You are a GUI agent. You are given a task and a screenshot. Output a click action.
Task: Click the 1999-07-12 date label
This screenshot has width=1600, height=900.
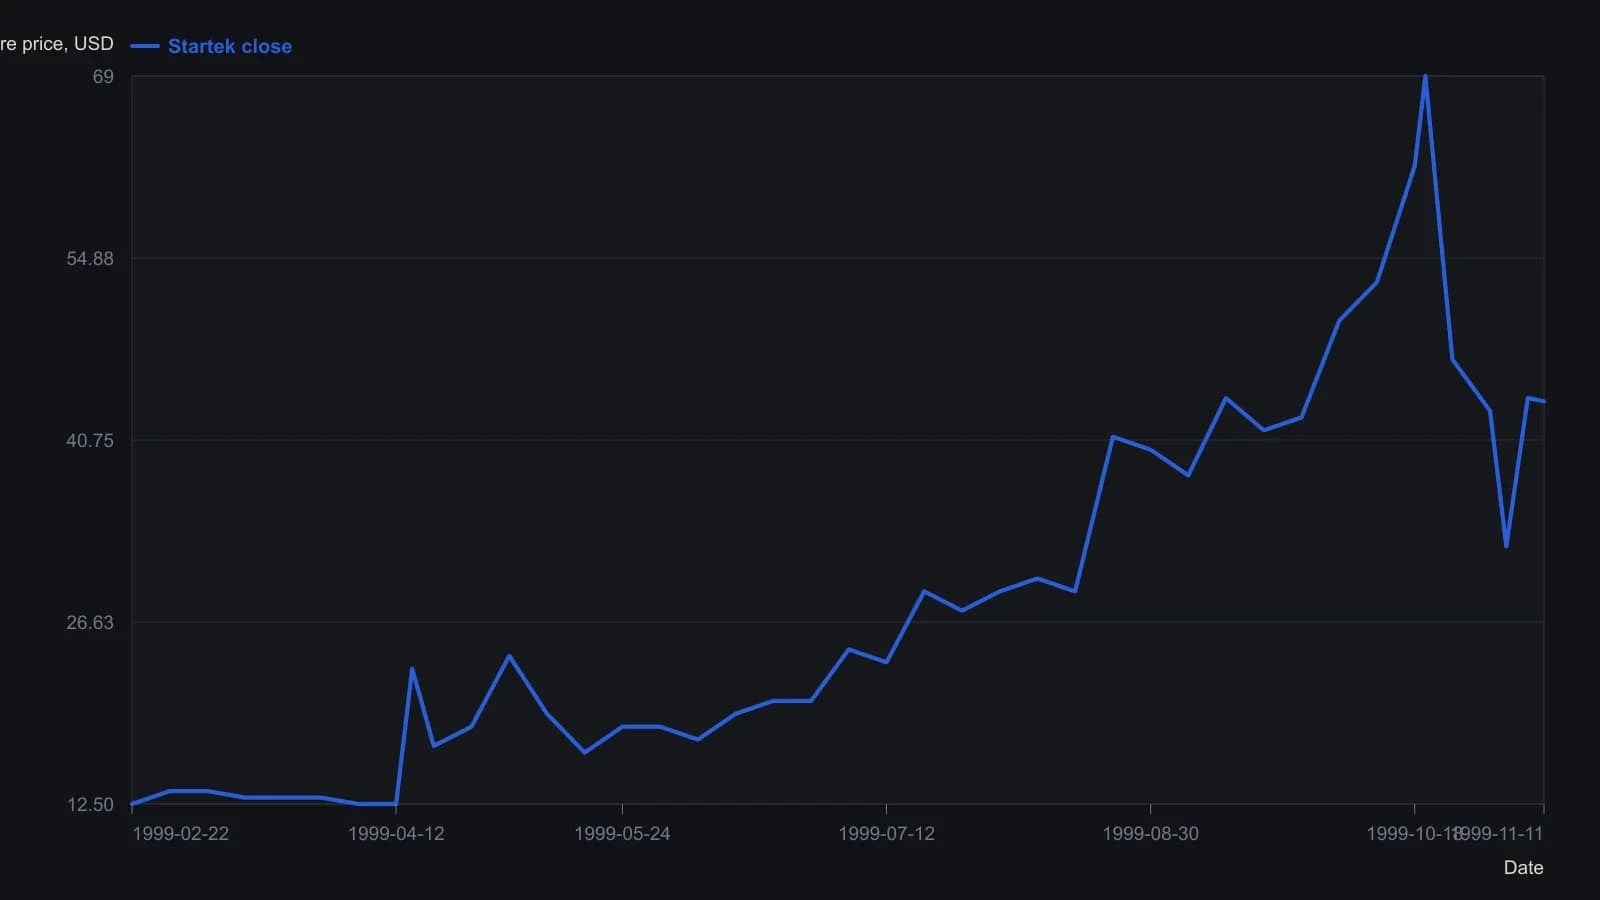[886, 834]
